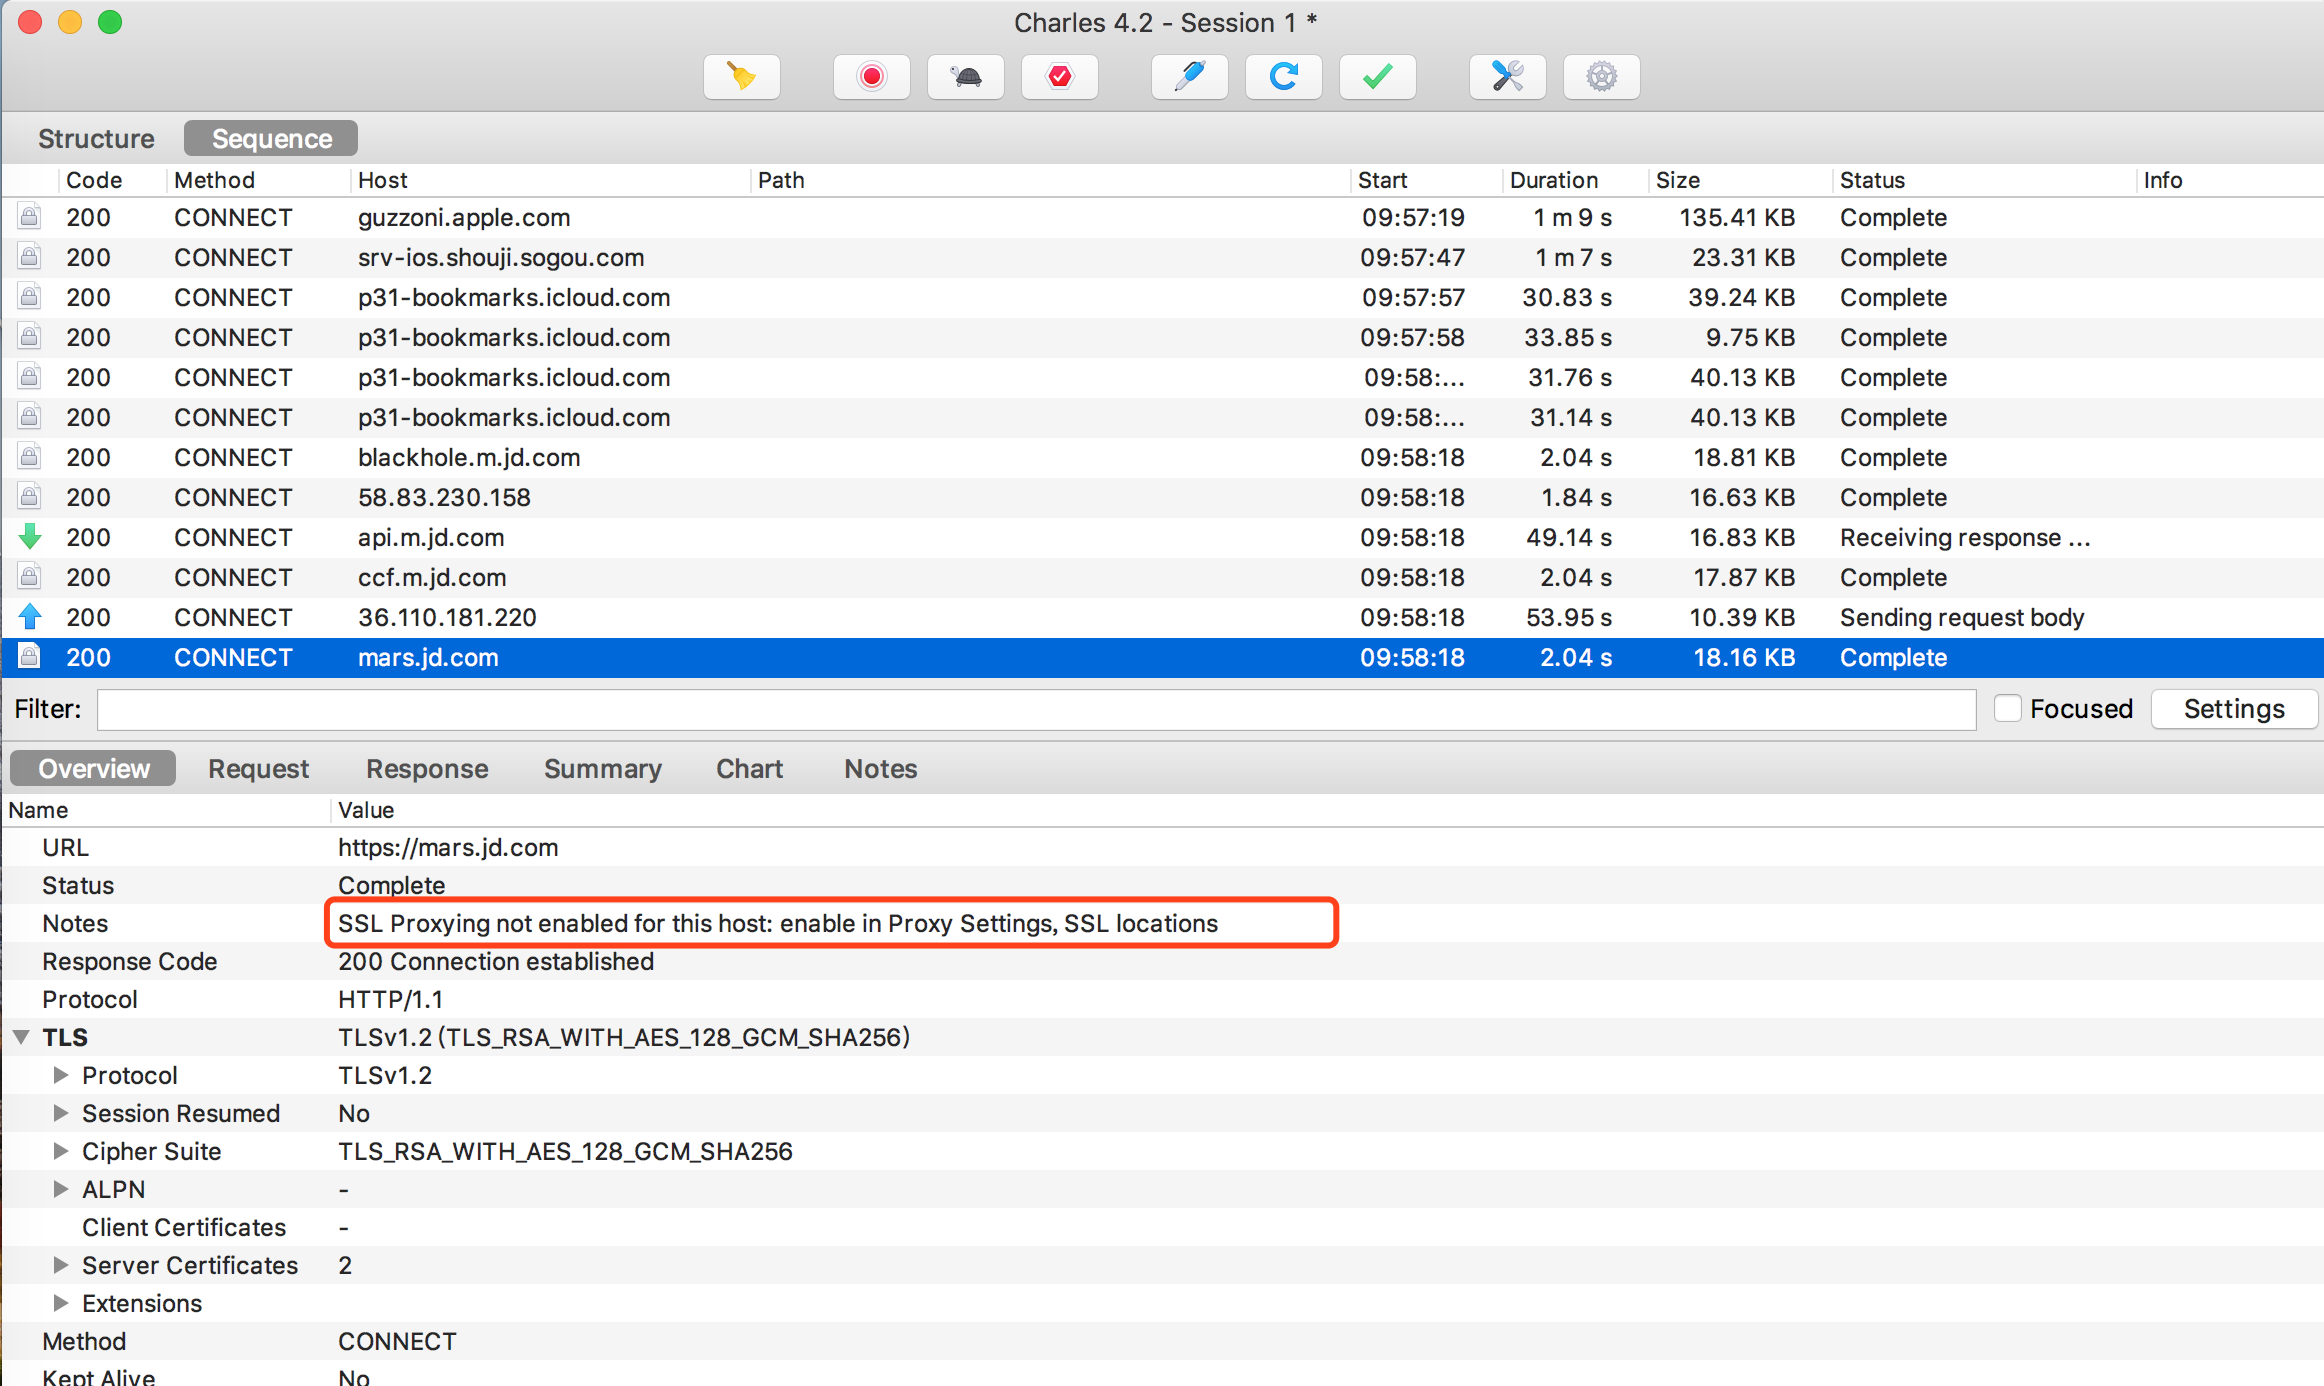
Task: Select the srv-ios.shouji.sogou.com request row
Action: coord(1162,257)
